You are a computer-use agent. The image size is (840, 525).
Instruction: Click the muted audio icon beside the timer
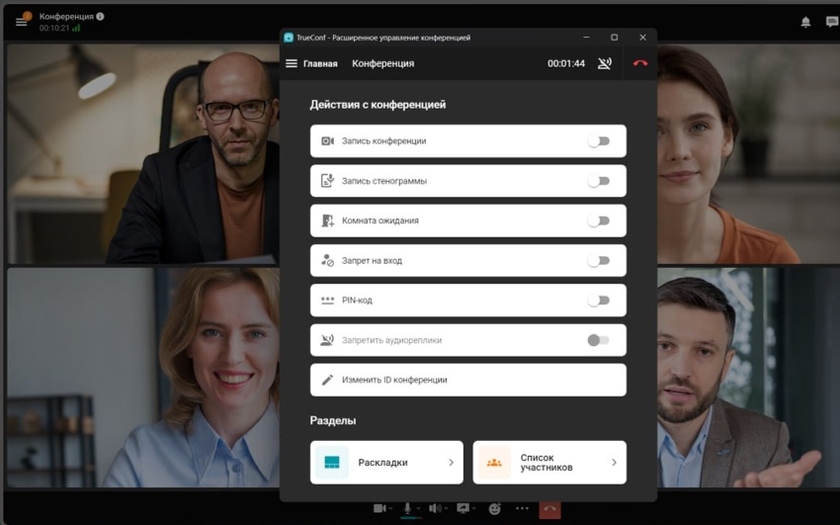[x=605, y=63]
